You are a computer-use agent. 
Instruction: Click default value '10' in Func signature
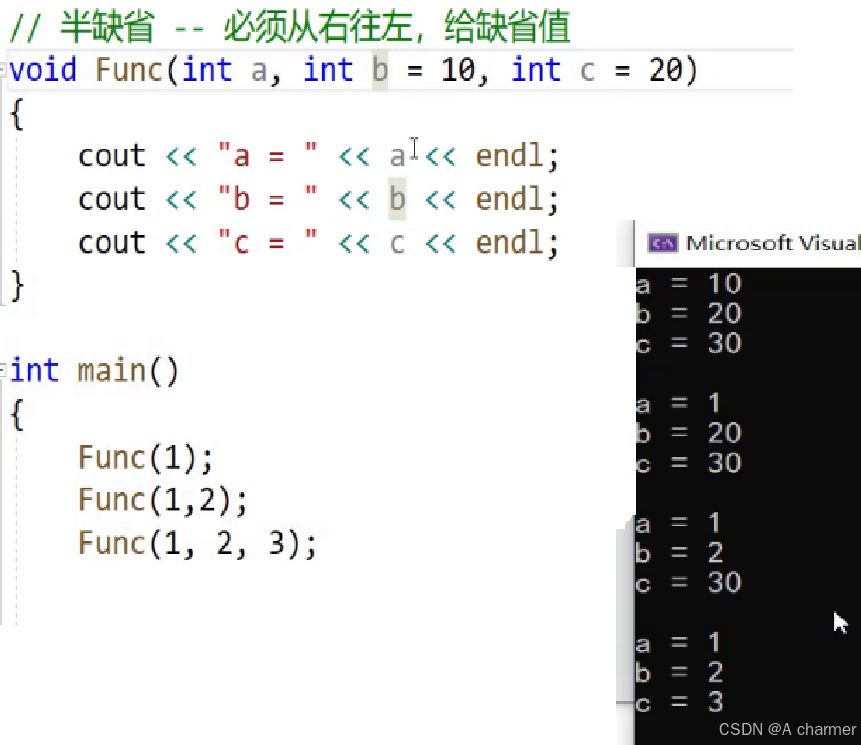tap(459, 70)
